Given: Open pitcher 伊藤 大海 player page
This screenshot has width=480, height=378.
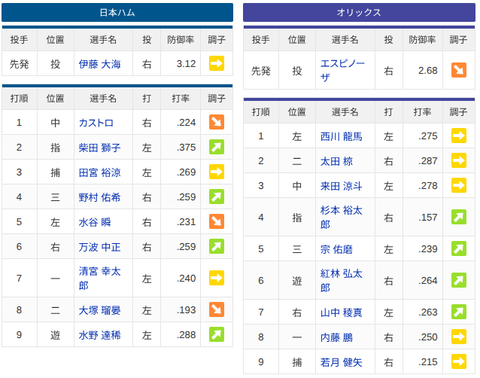Looking at the screenshot, I should [x=99, y=64].
